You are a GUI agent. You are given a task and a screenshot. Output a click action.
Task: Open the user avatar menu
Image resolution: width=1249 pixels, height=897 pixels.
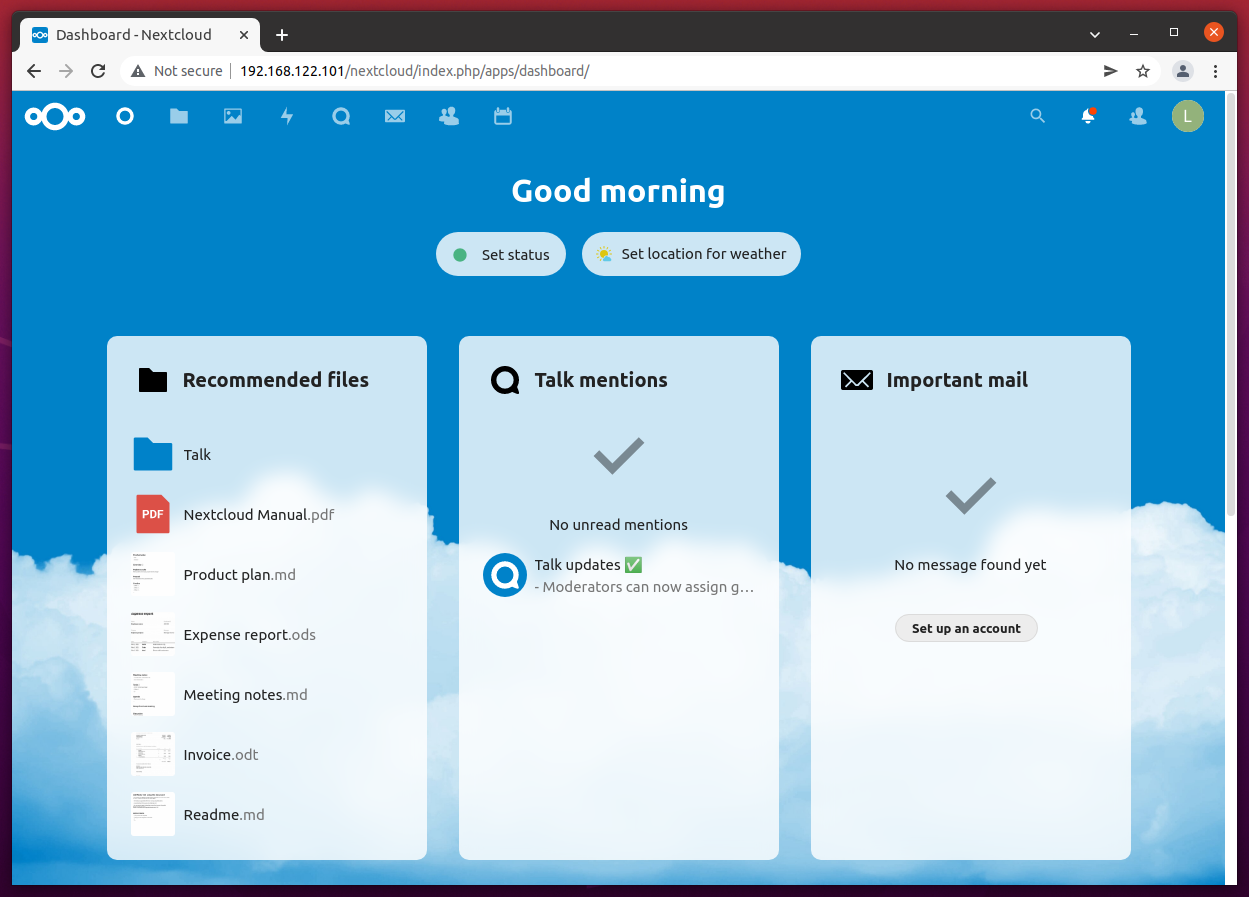click(1188, 117)
